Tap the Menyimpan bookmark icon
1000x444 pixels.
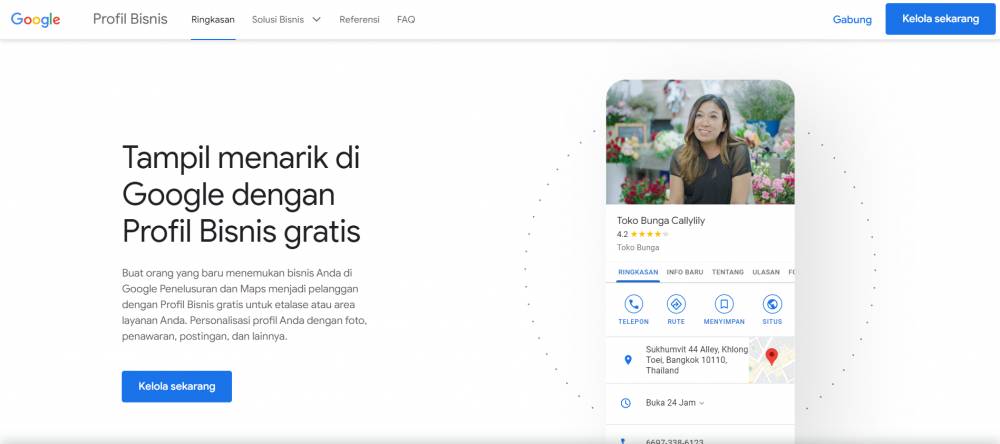[724, 304]
